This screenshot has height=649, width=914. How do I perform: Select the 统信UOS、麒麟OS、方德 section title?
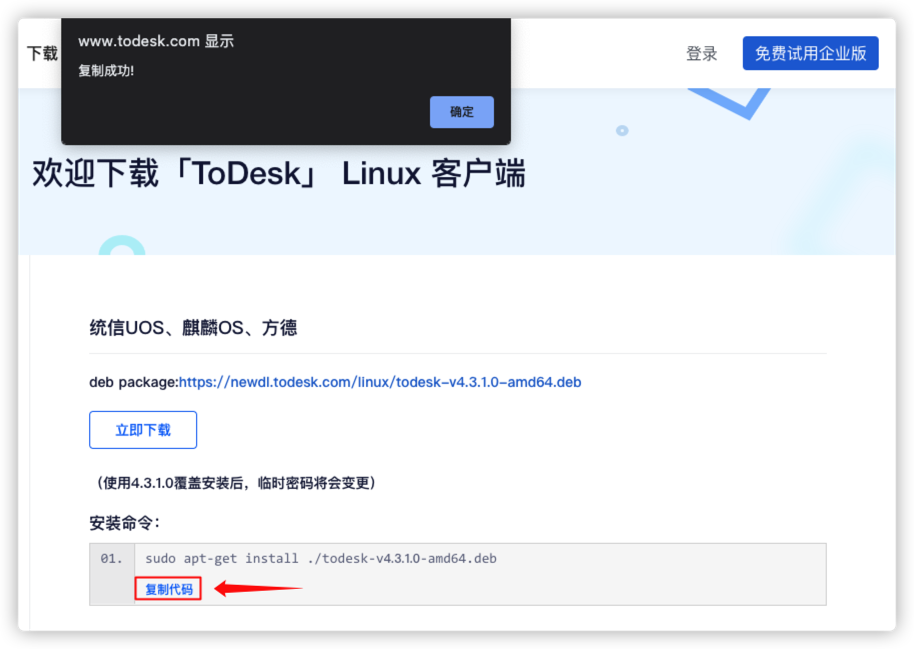pos(193,328)
